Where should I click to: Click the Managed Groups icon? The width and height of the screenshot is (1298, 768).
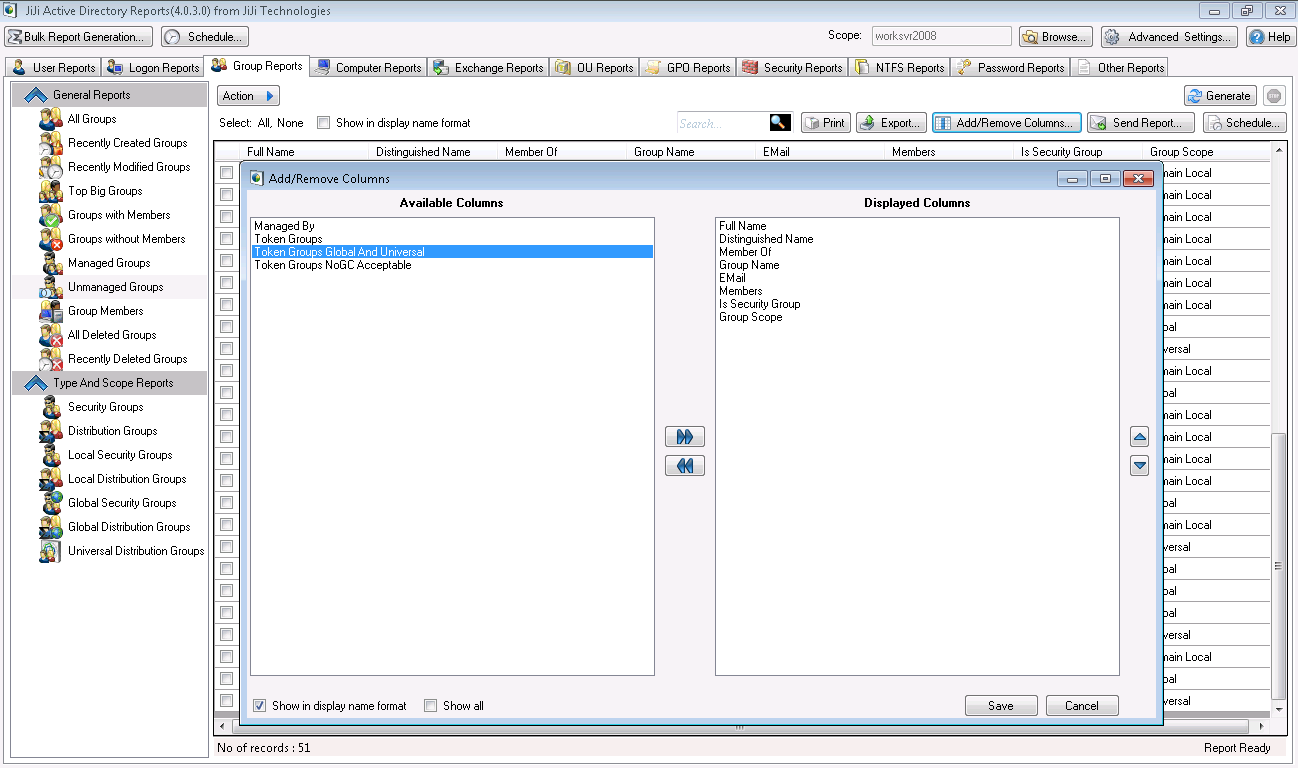[51, 263]
